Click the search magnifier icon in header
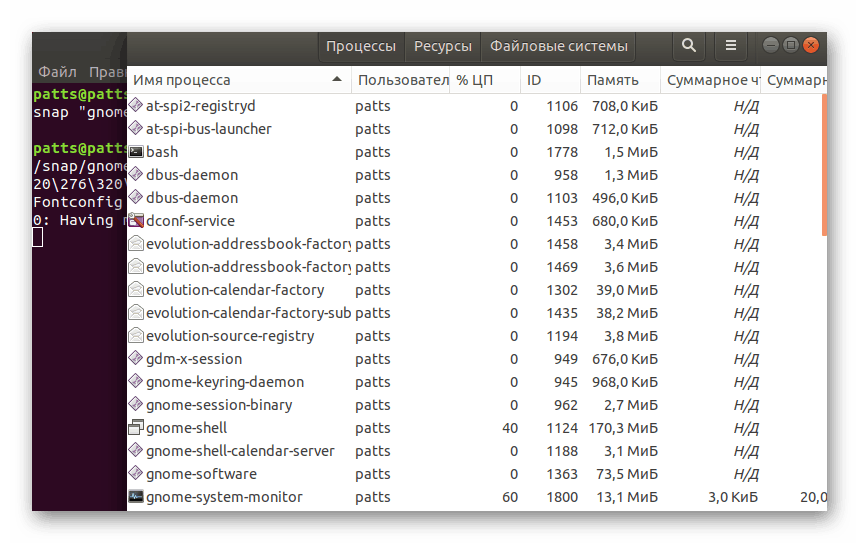 click(688, 46)
